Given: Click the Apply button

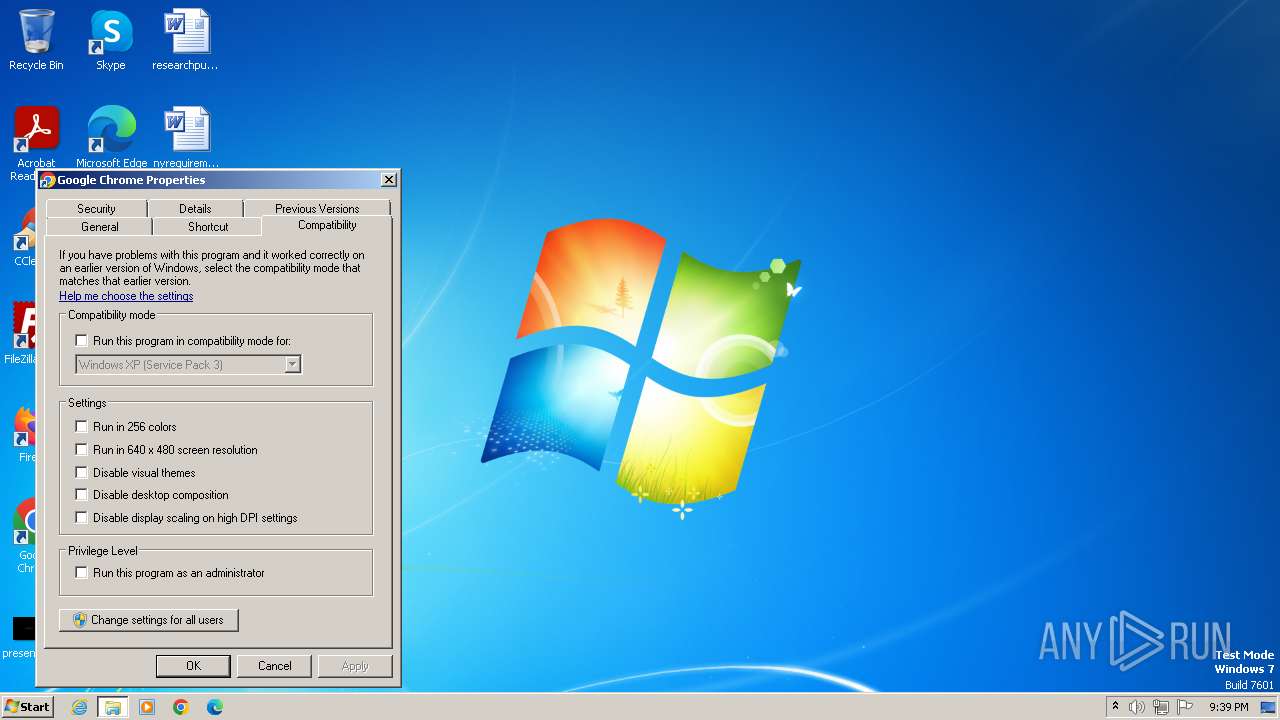Looking at the screenshot, I should click(x=355, y=666).
